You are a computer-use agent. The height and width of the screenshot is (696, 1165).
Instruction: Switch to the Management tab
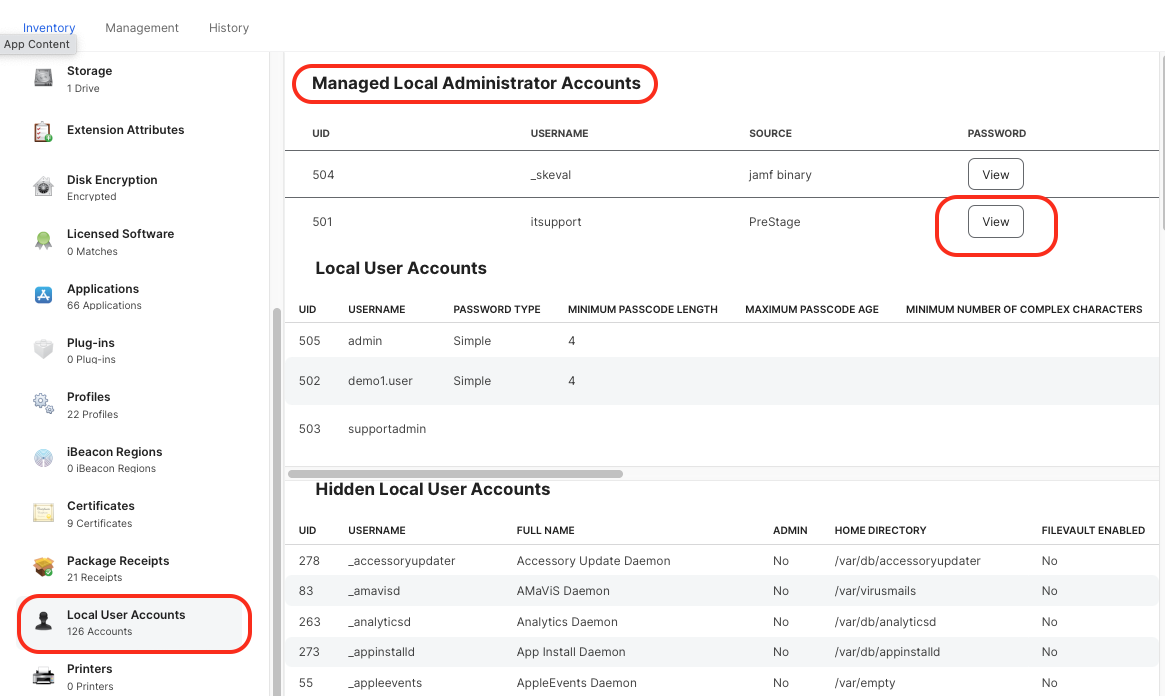(x=142, y=27)
